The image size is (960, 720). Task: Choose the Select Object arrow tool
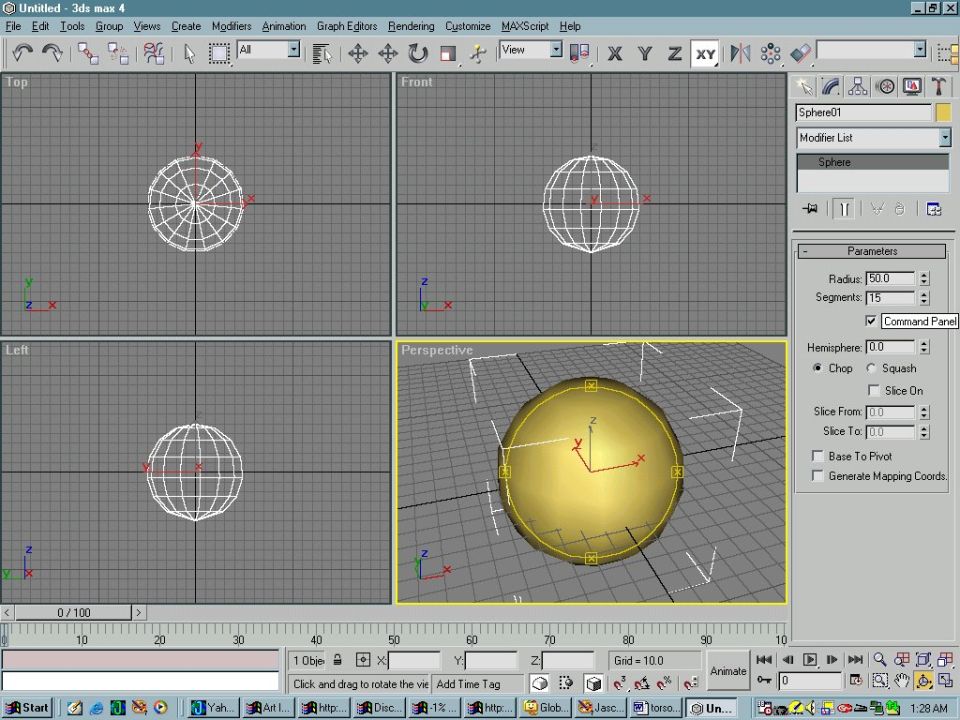point(189,53)
